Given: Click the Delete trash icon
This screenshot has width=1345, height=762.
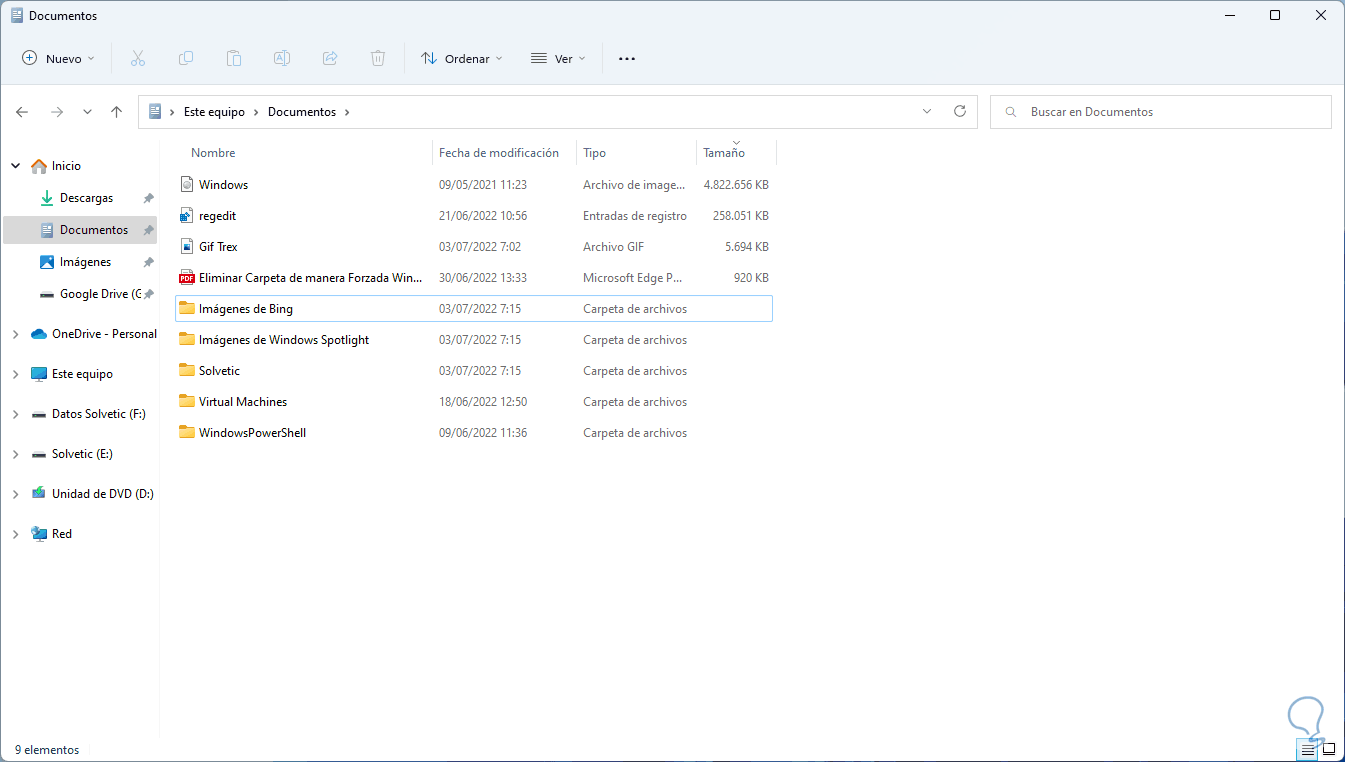Looking at the screenshot, I should 378,59.
